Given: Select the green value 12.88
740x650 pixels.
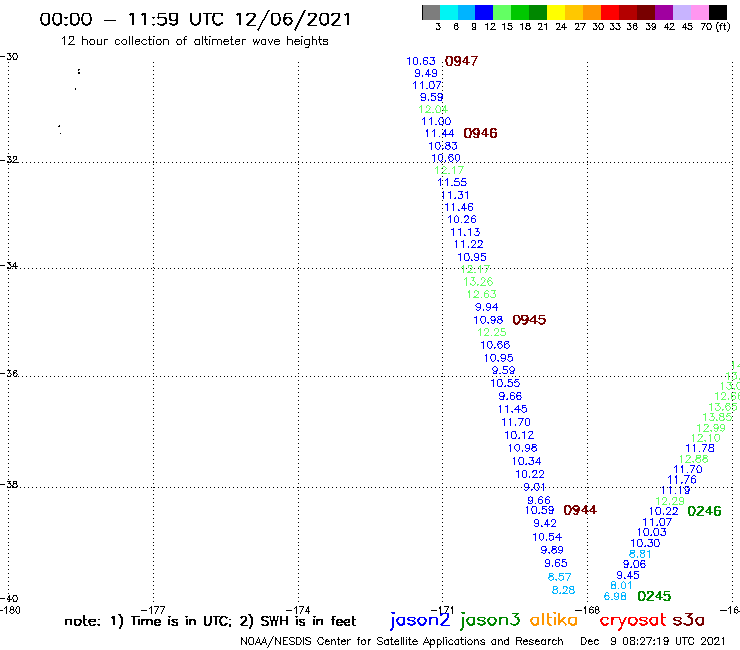Looking at the screenshot, I should coord(693,459).
